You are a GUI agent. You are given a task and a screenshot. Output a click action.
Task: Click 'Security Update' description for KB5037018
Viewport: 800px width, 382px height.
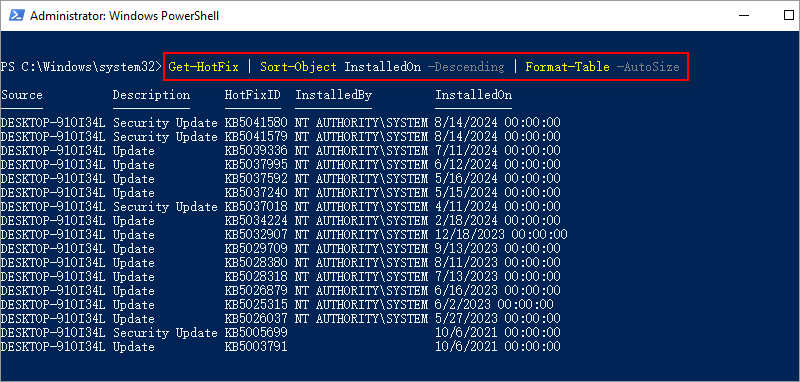[165, 207]
